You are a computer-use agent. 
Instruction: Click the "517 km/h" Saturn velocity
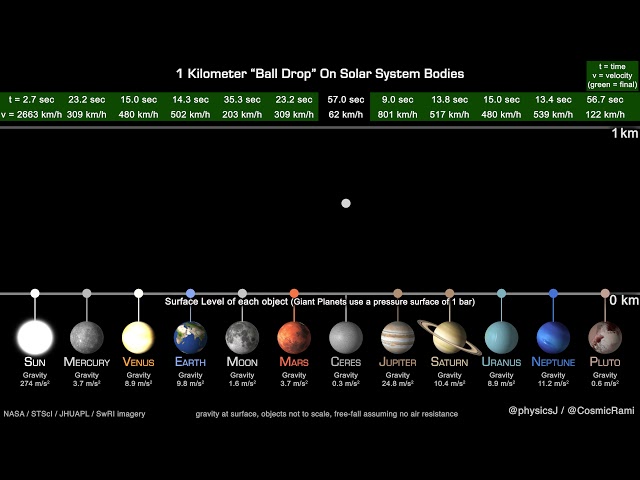(x=449, y=115)
